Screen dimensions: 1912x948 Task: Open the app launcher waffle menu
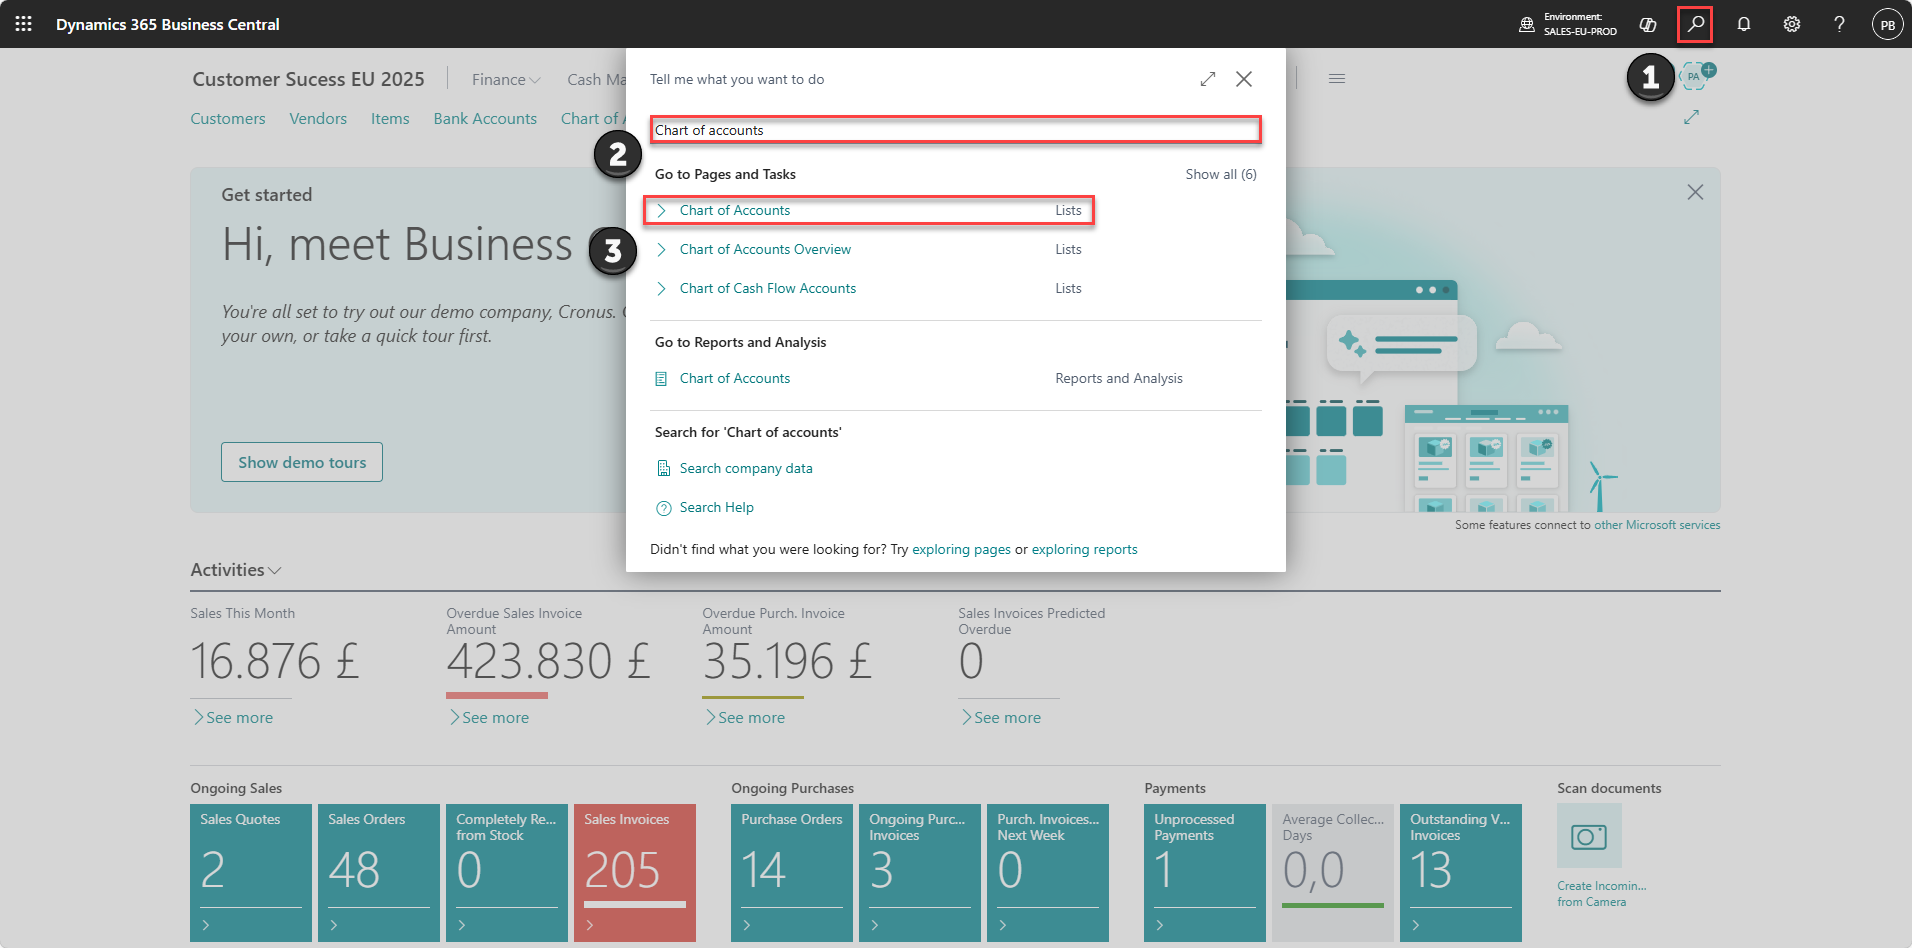pos(24,24)
